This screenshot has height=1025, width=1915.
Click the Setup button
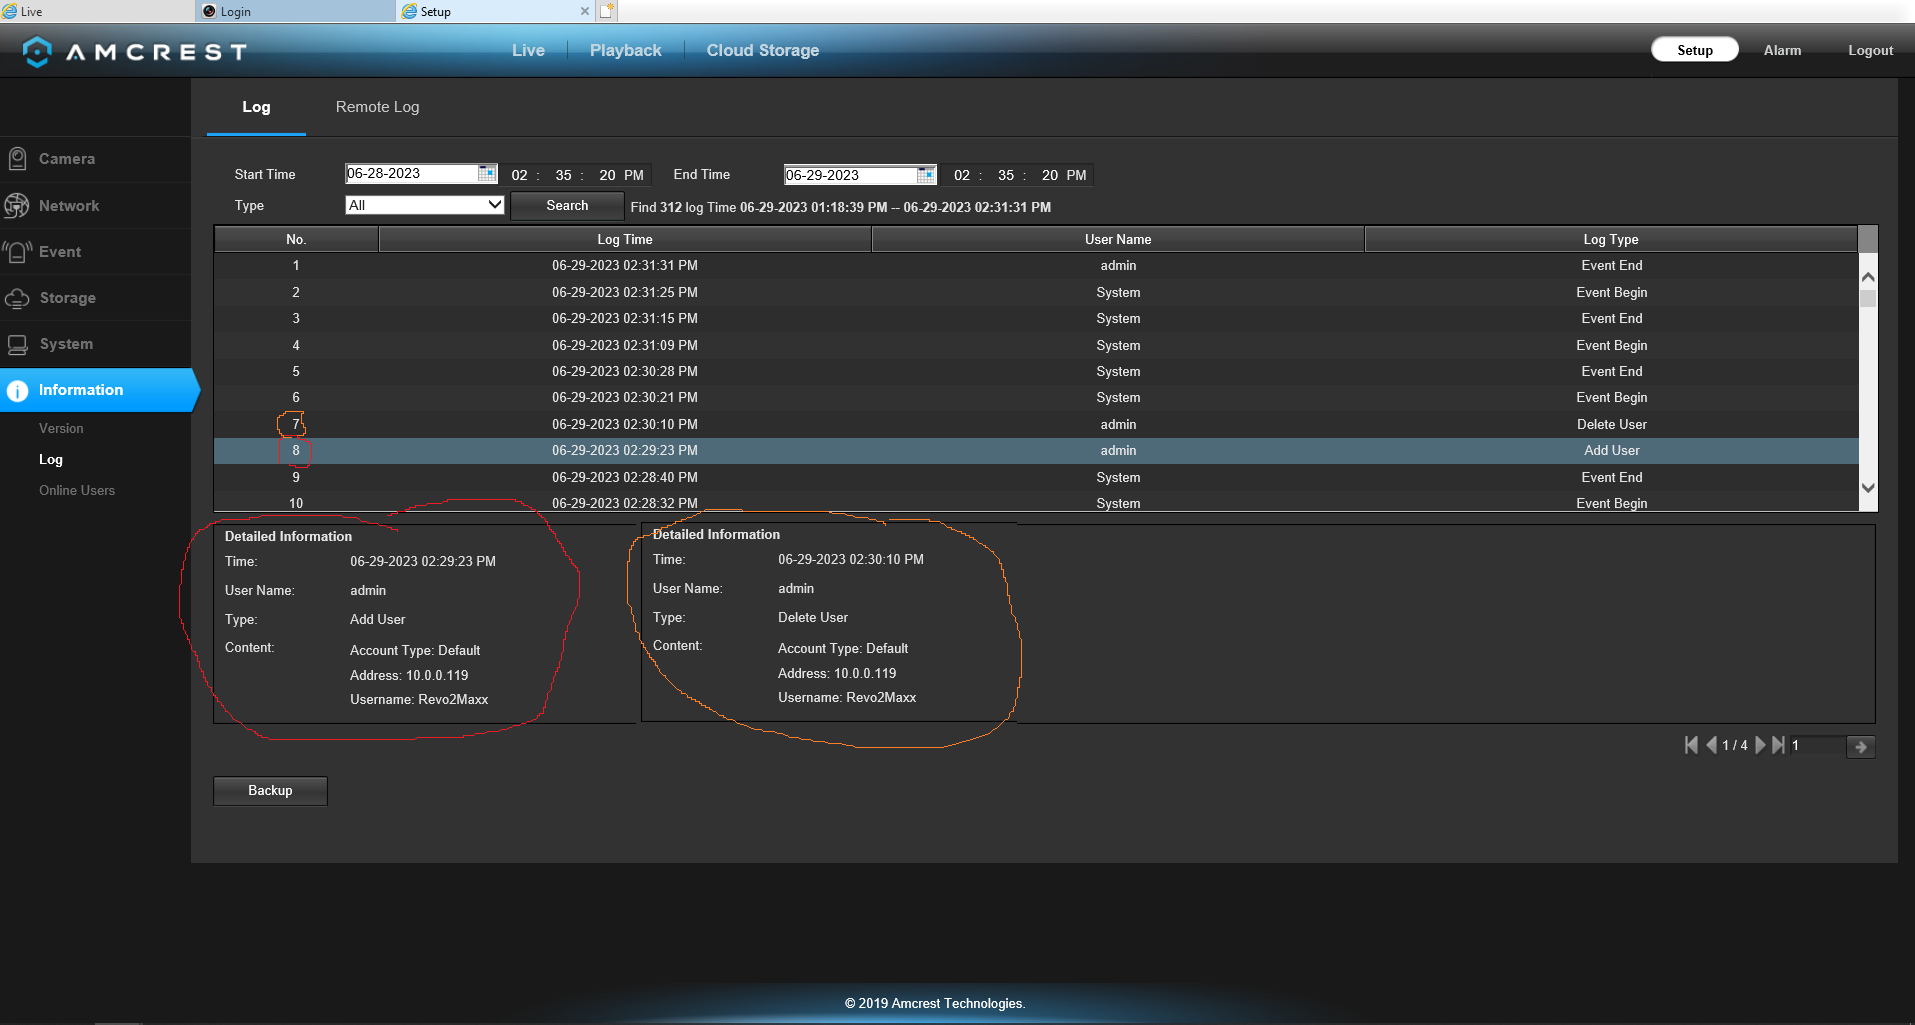tap(1695, 50)
